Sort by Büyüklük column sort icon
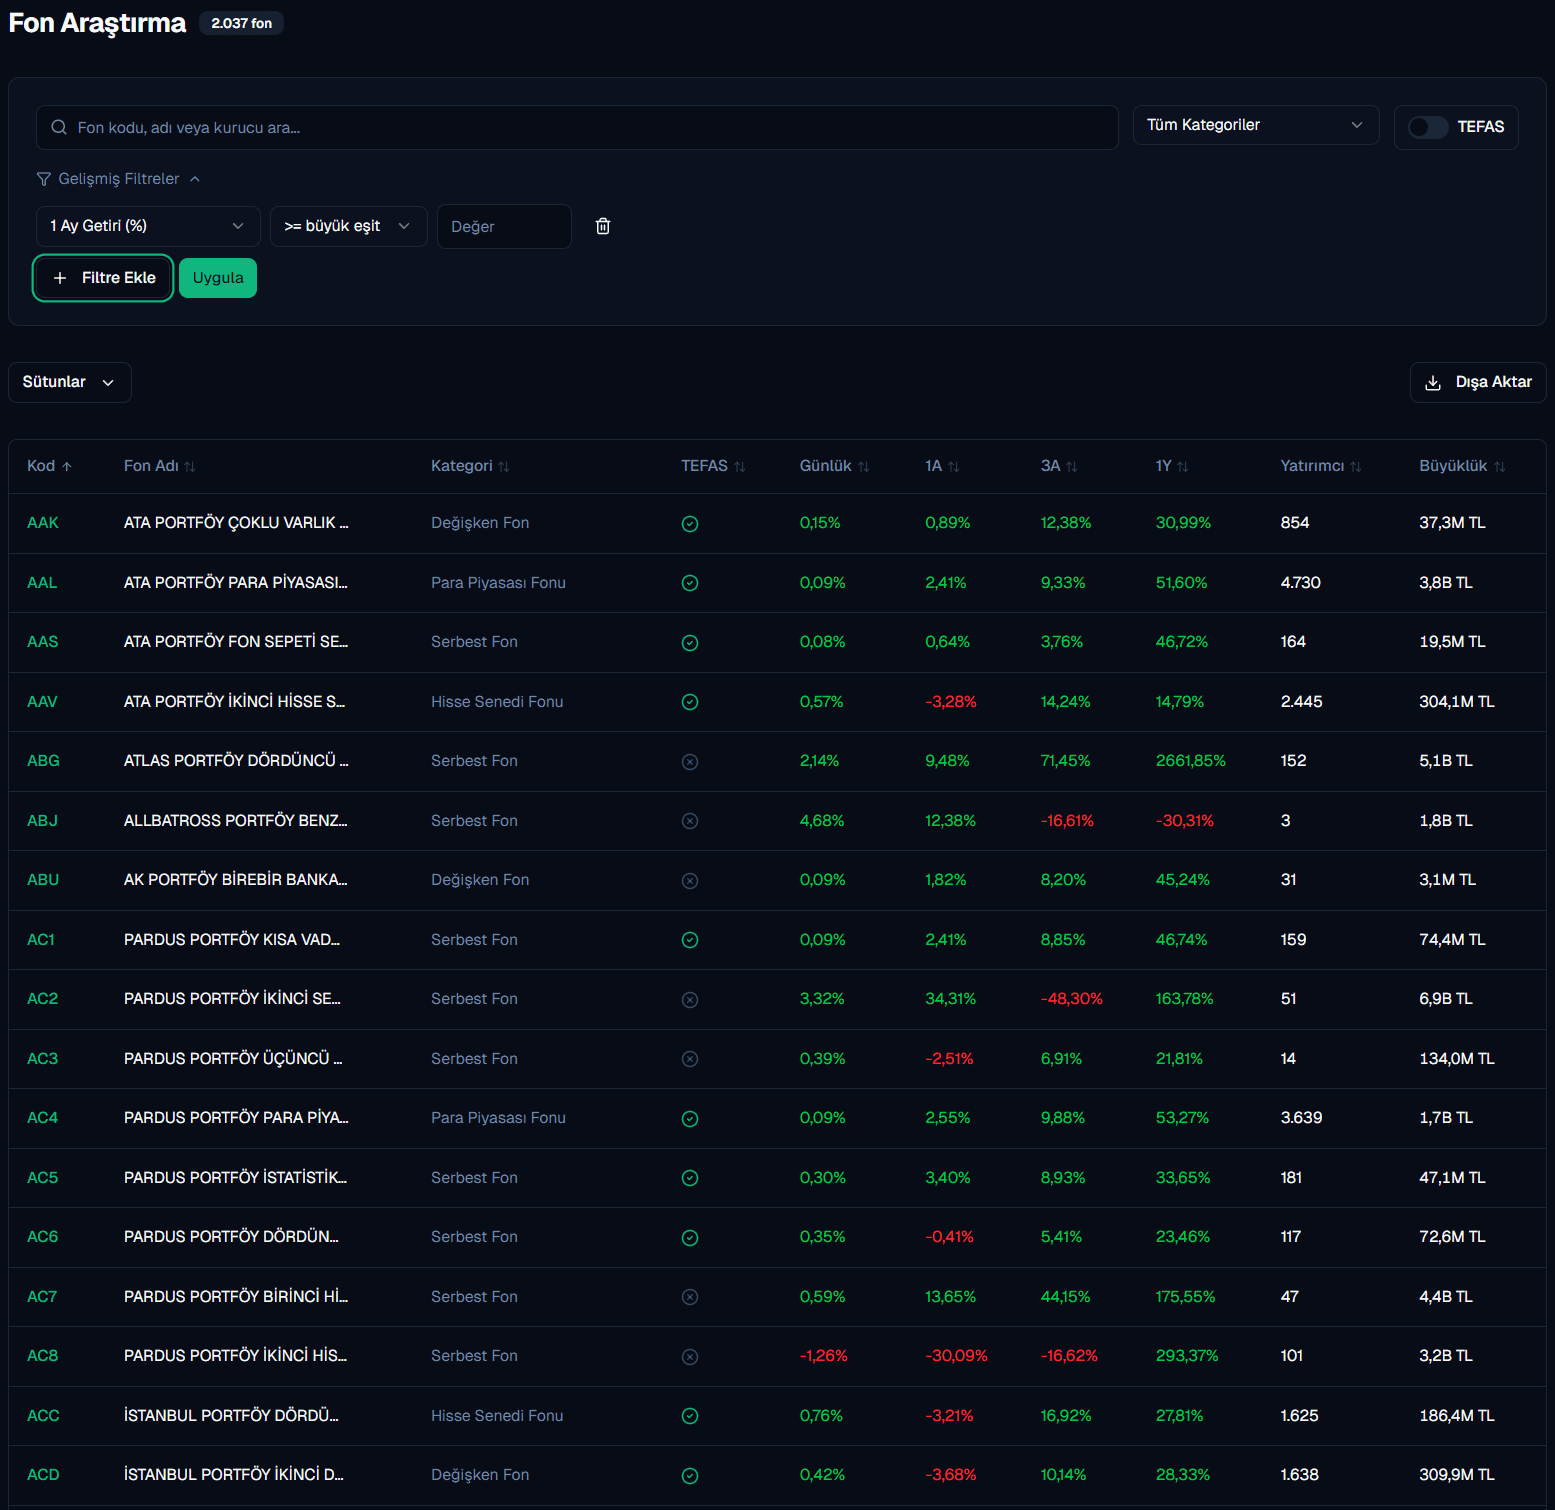 click(1499, 467)
